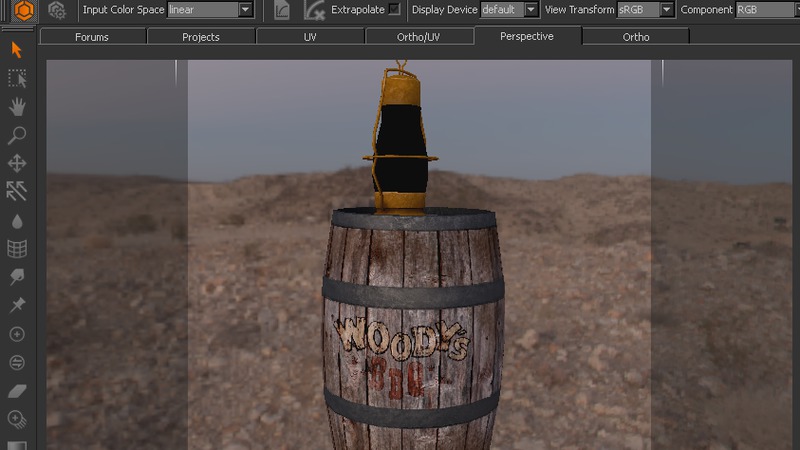This screenshot has width=800, height=450.
Task: Open the UV tab
Action: click(x=310, y=37)
